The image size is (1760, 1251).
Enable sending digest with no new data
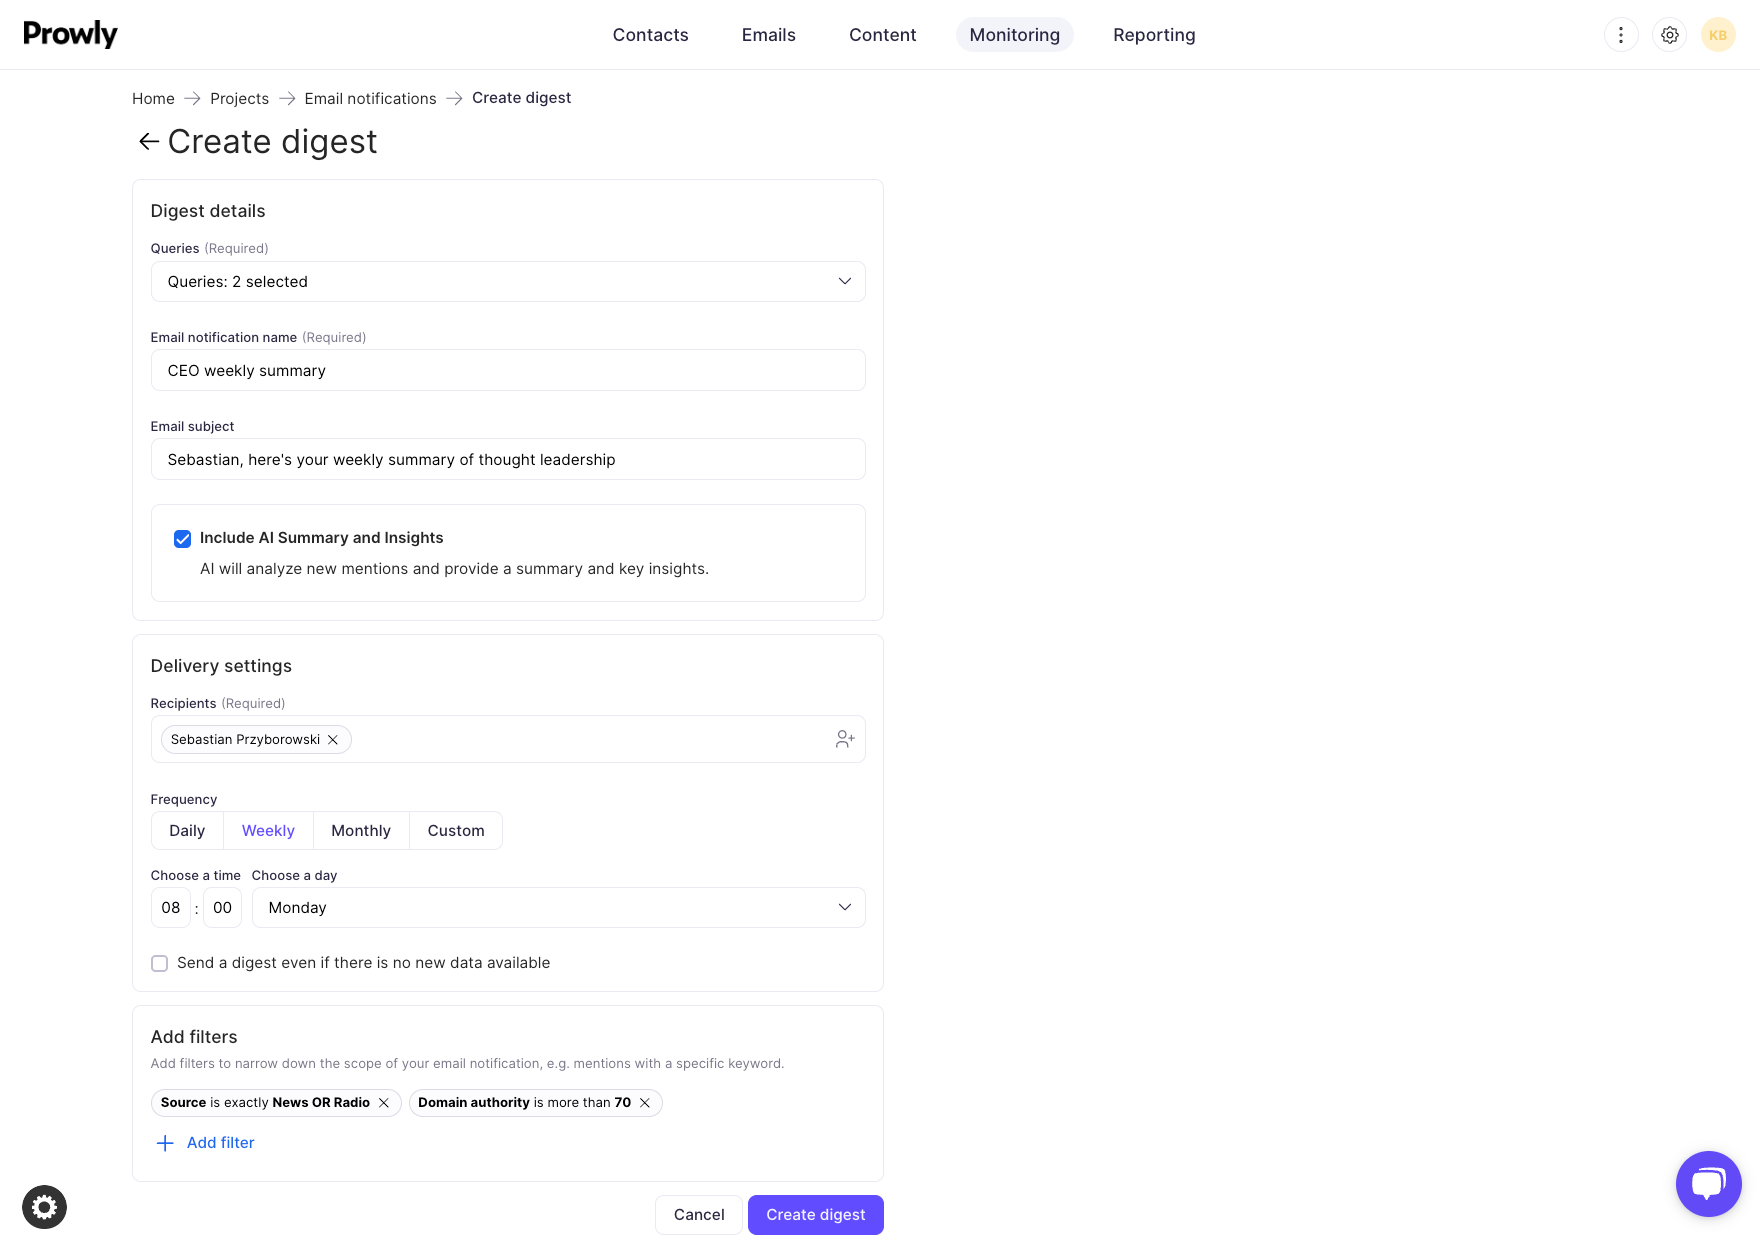tap(160, 963)
